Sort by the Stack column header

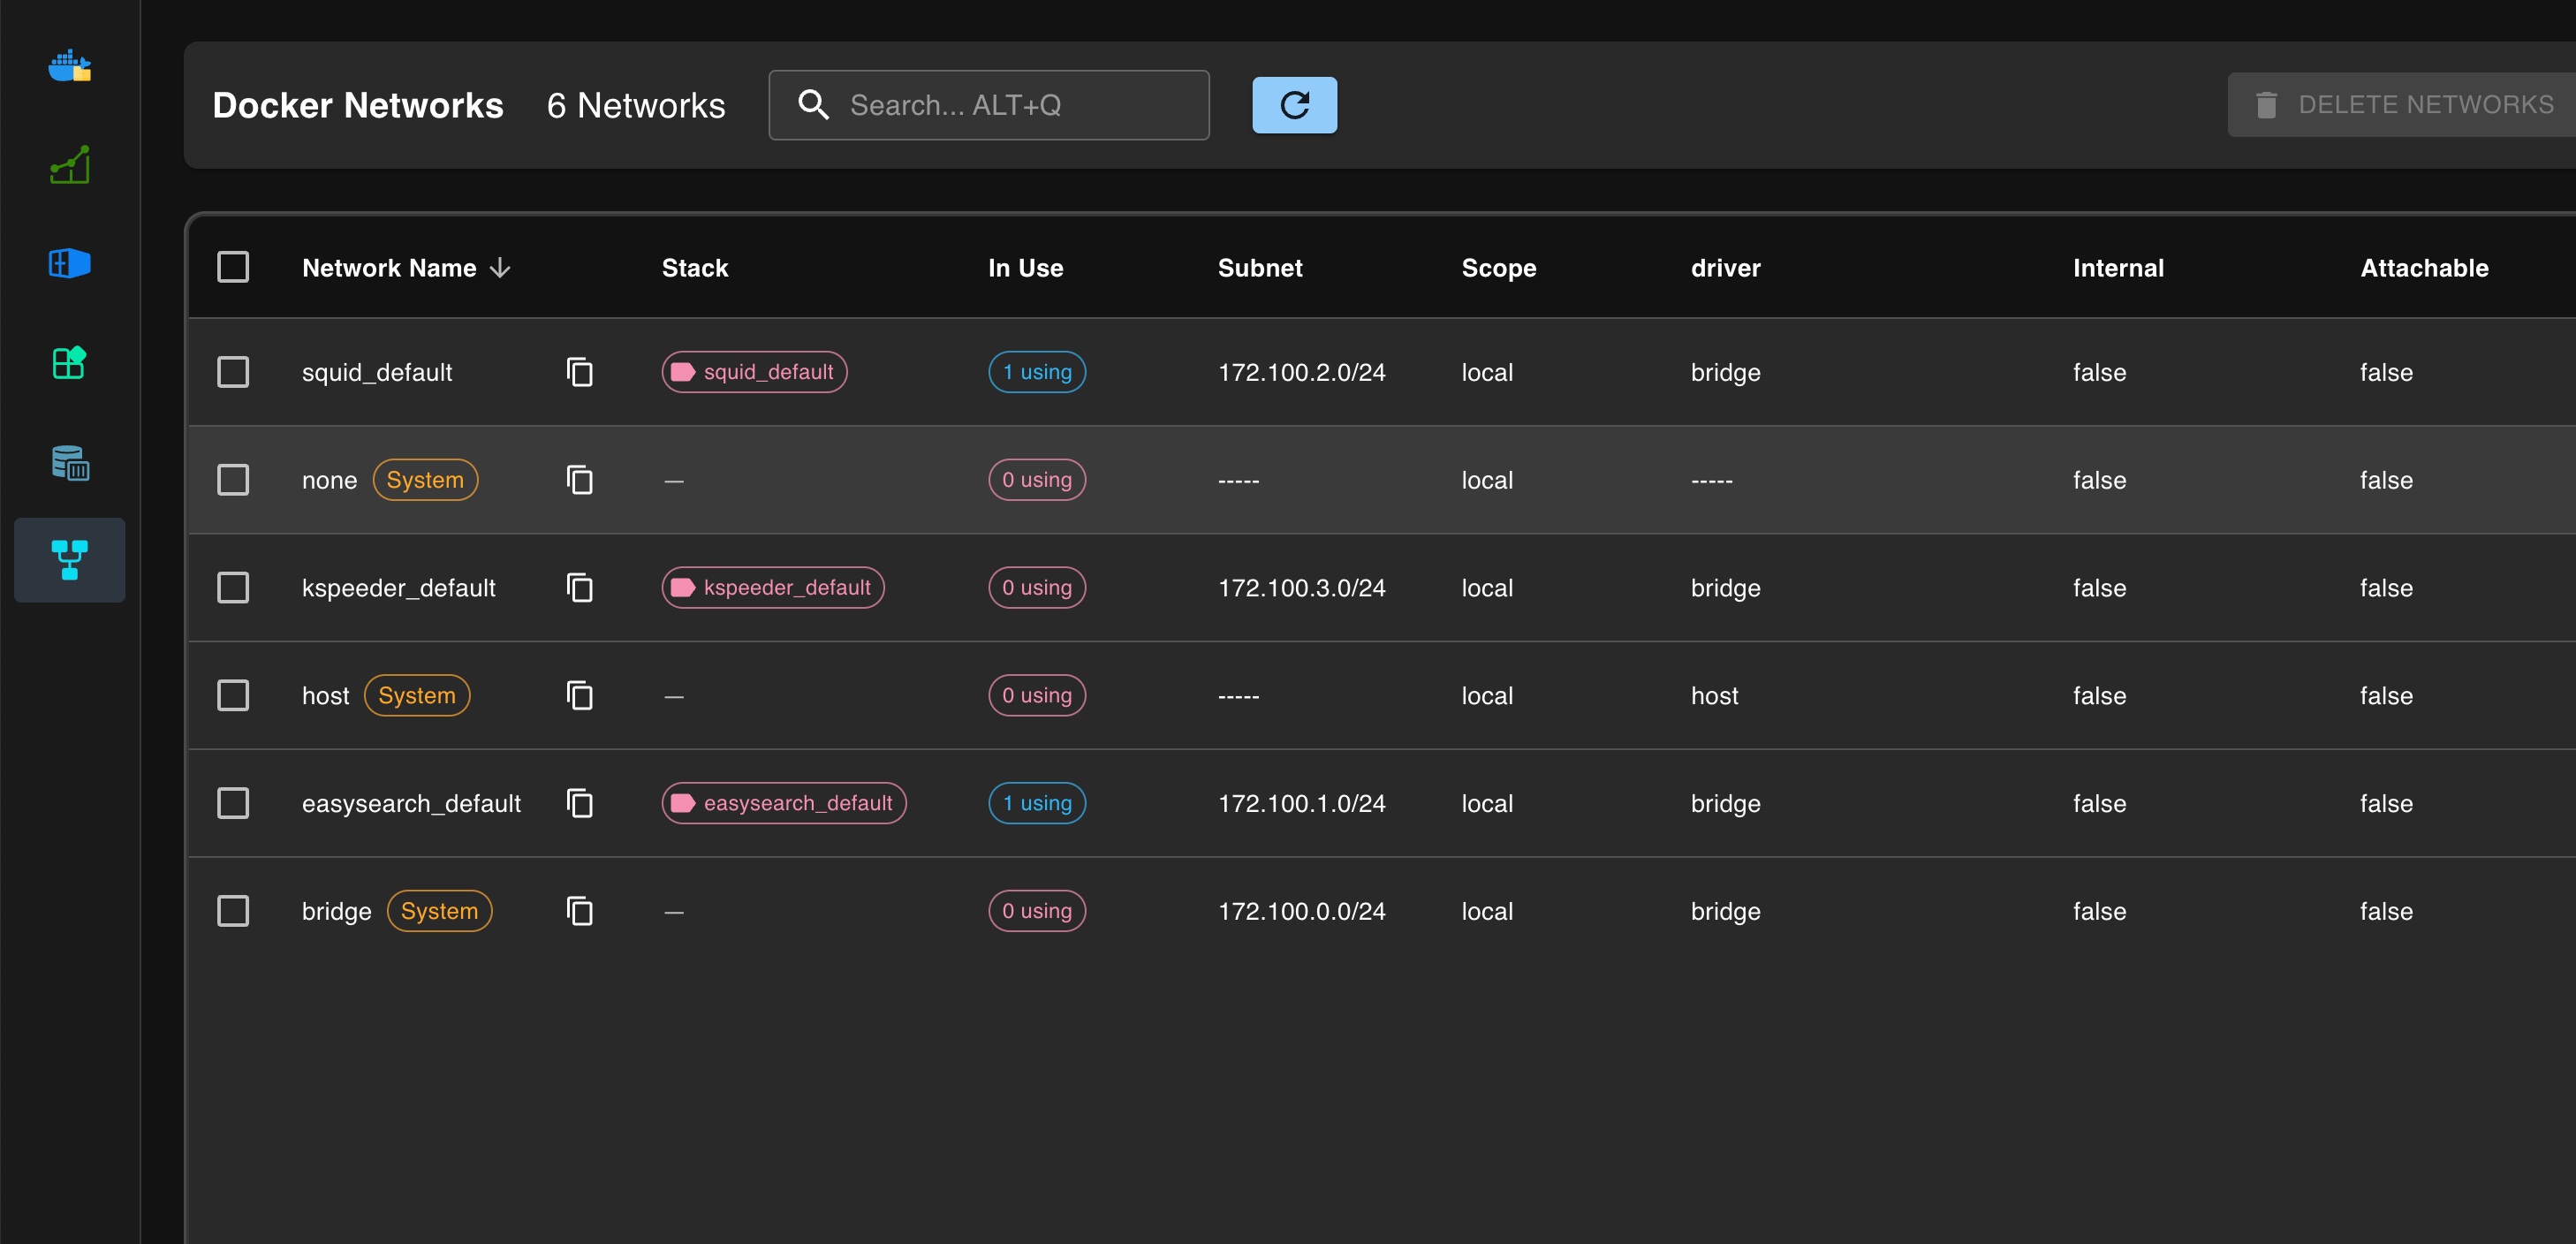pyautogui.click(x=695, y=268)
